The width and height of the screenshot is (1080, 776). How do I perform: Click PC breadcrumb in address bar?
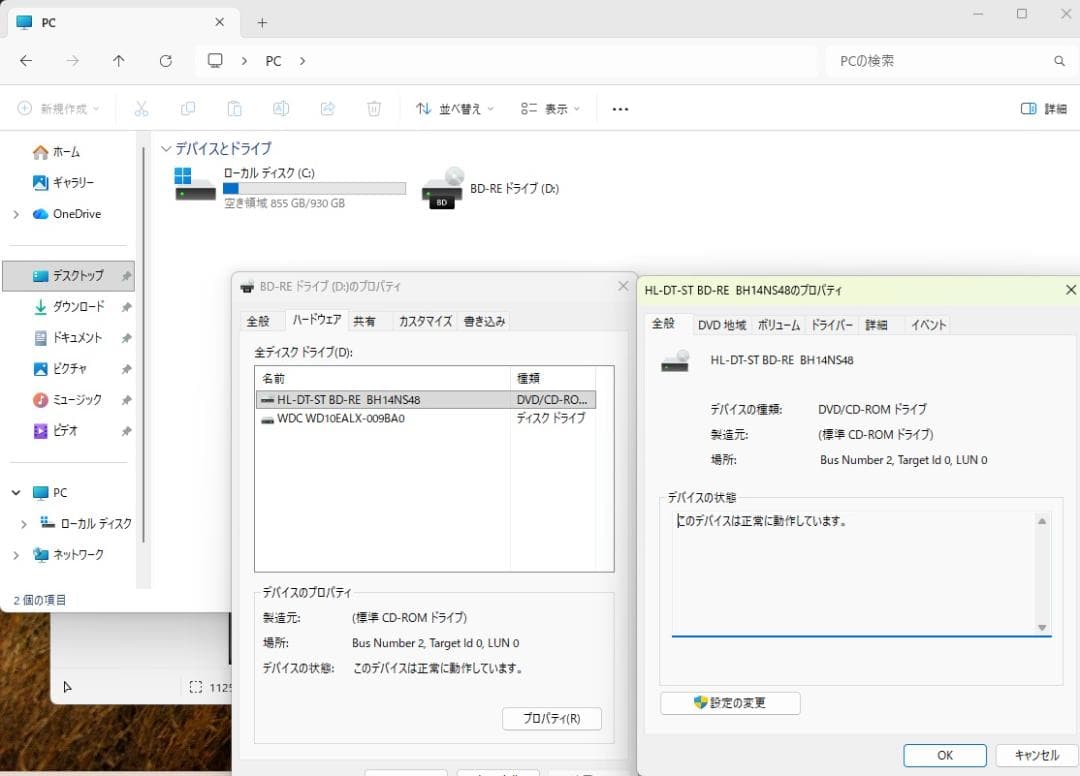click(x=273, y=61)
